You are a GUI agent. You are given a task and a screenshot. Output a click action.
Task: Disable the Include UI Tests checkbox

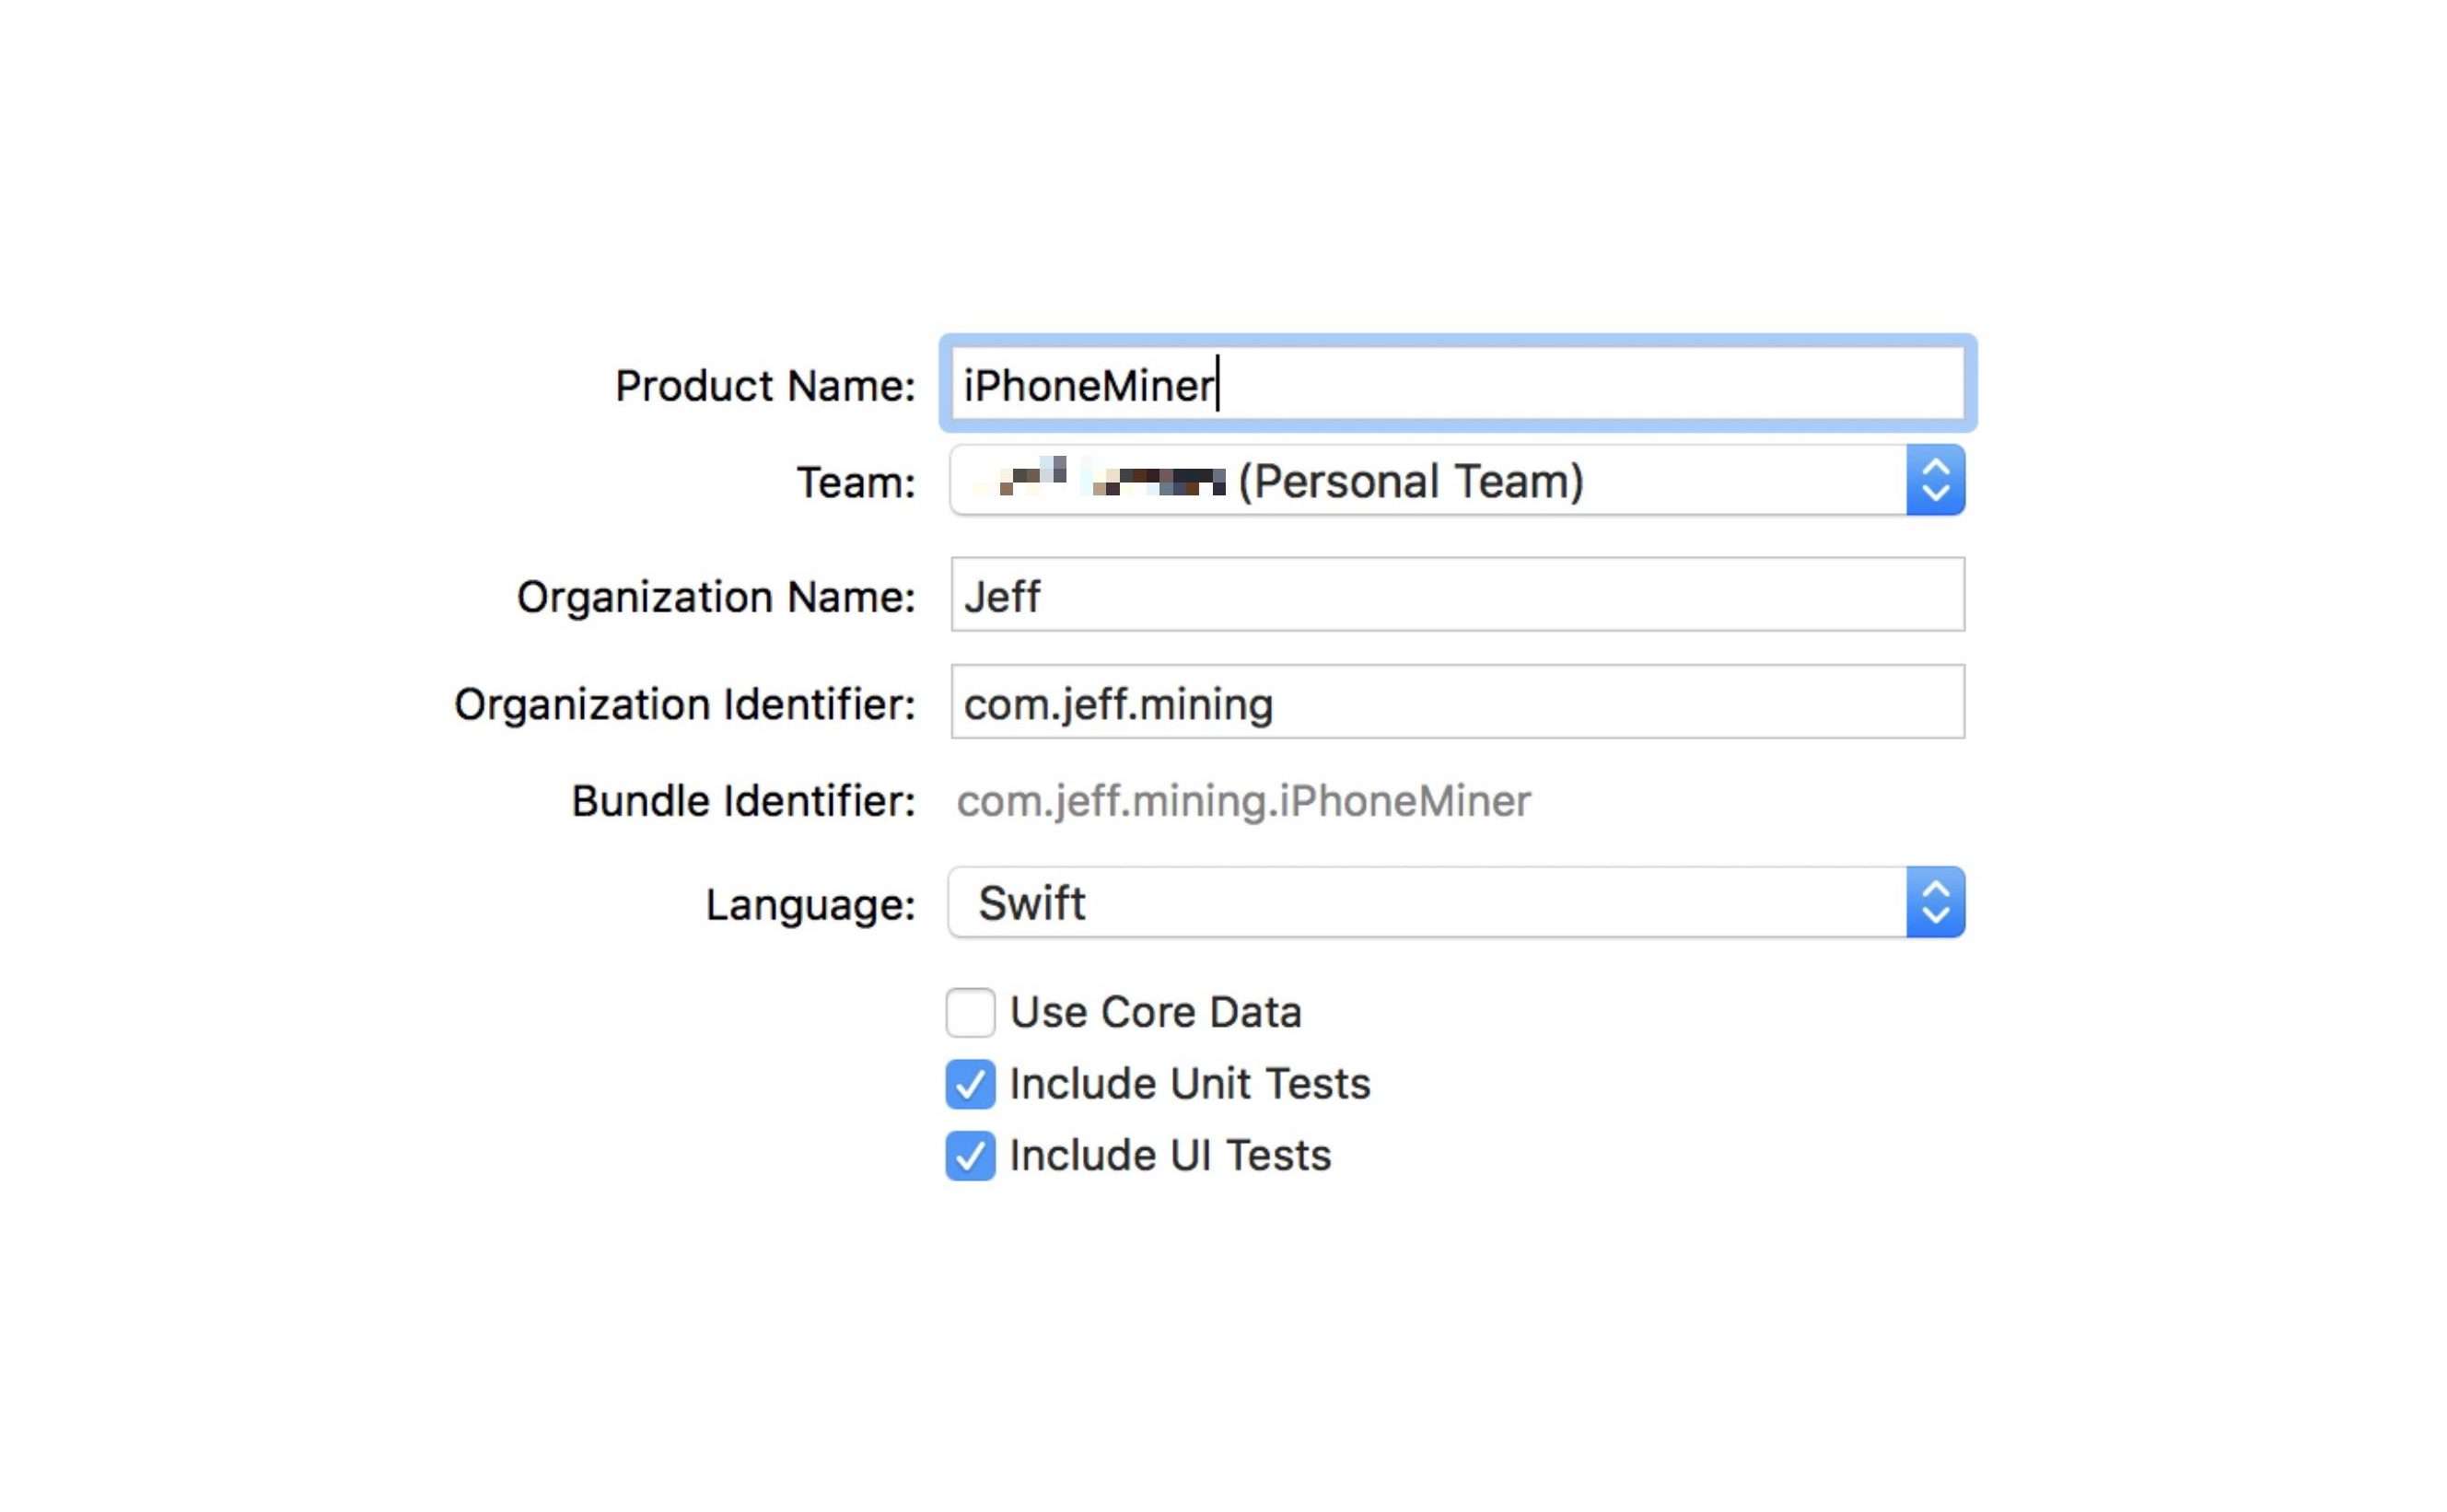(970, 1157)
